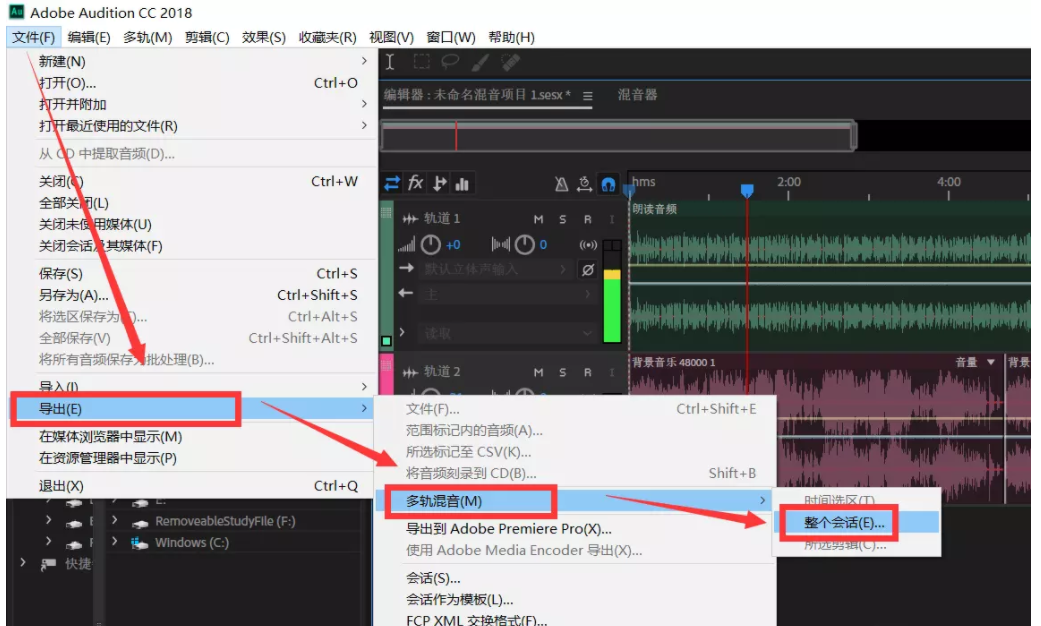Viewport: 1041px width, 626px height.
Task: Expand 打开最近使用的文件(R) submenu
Action: coord(193,125)
